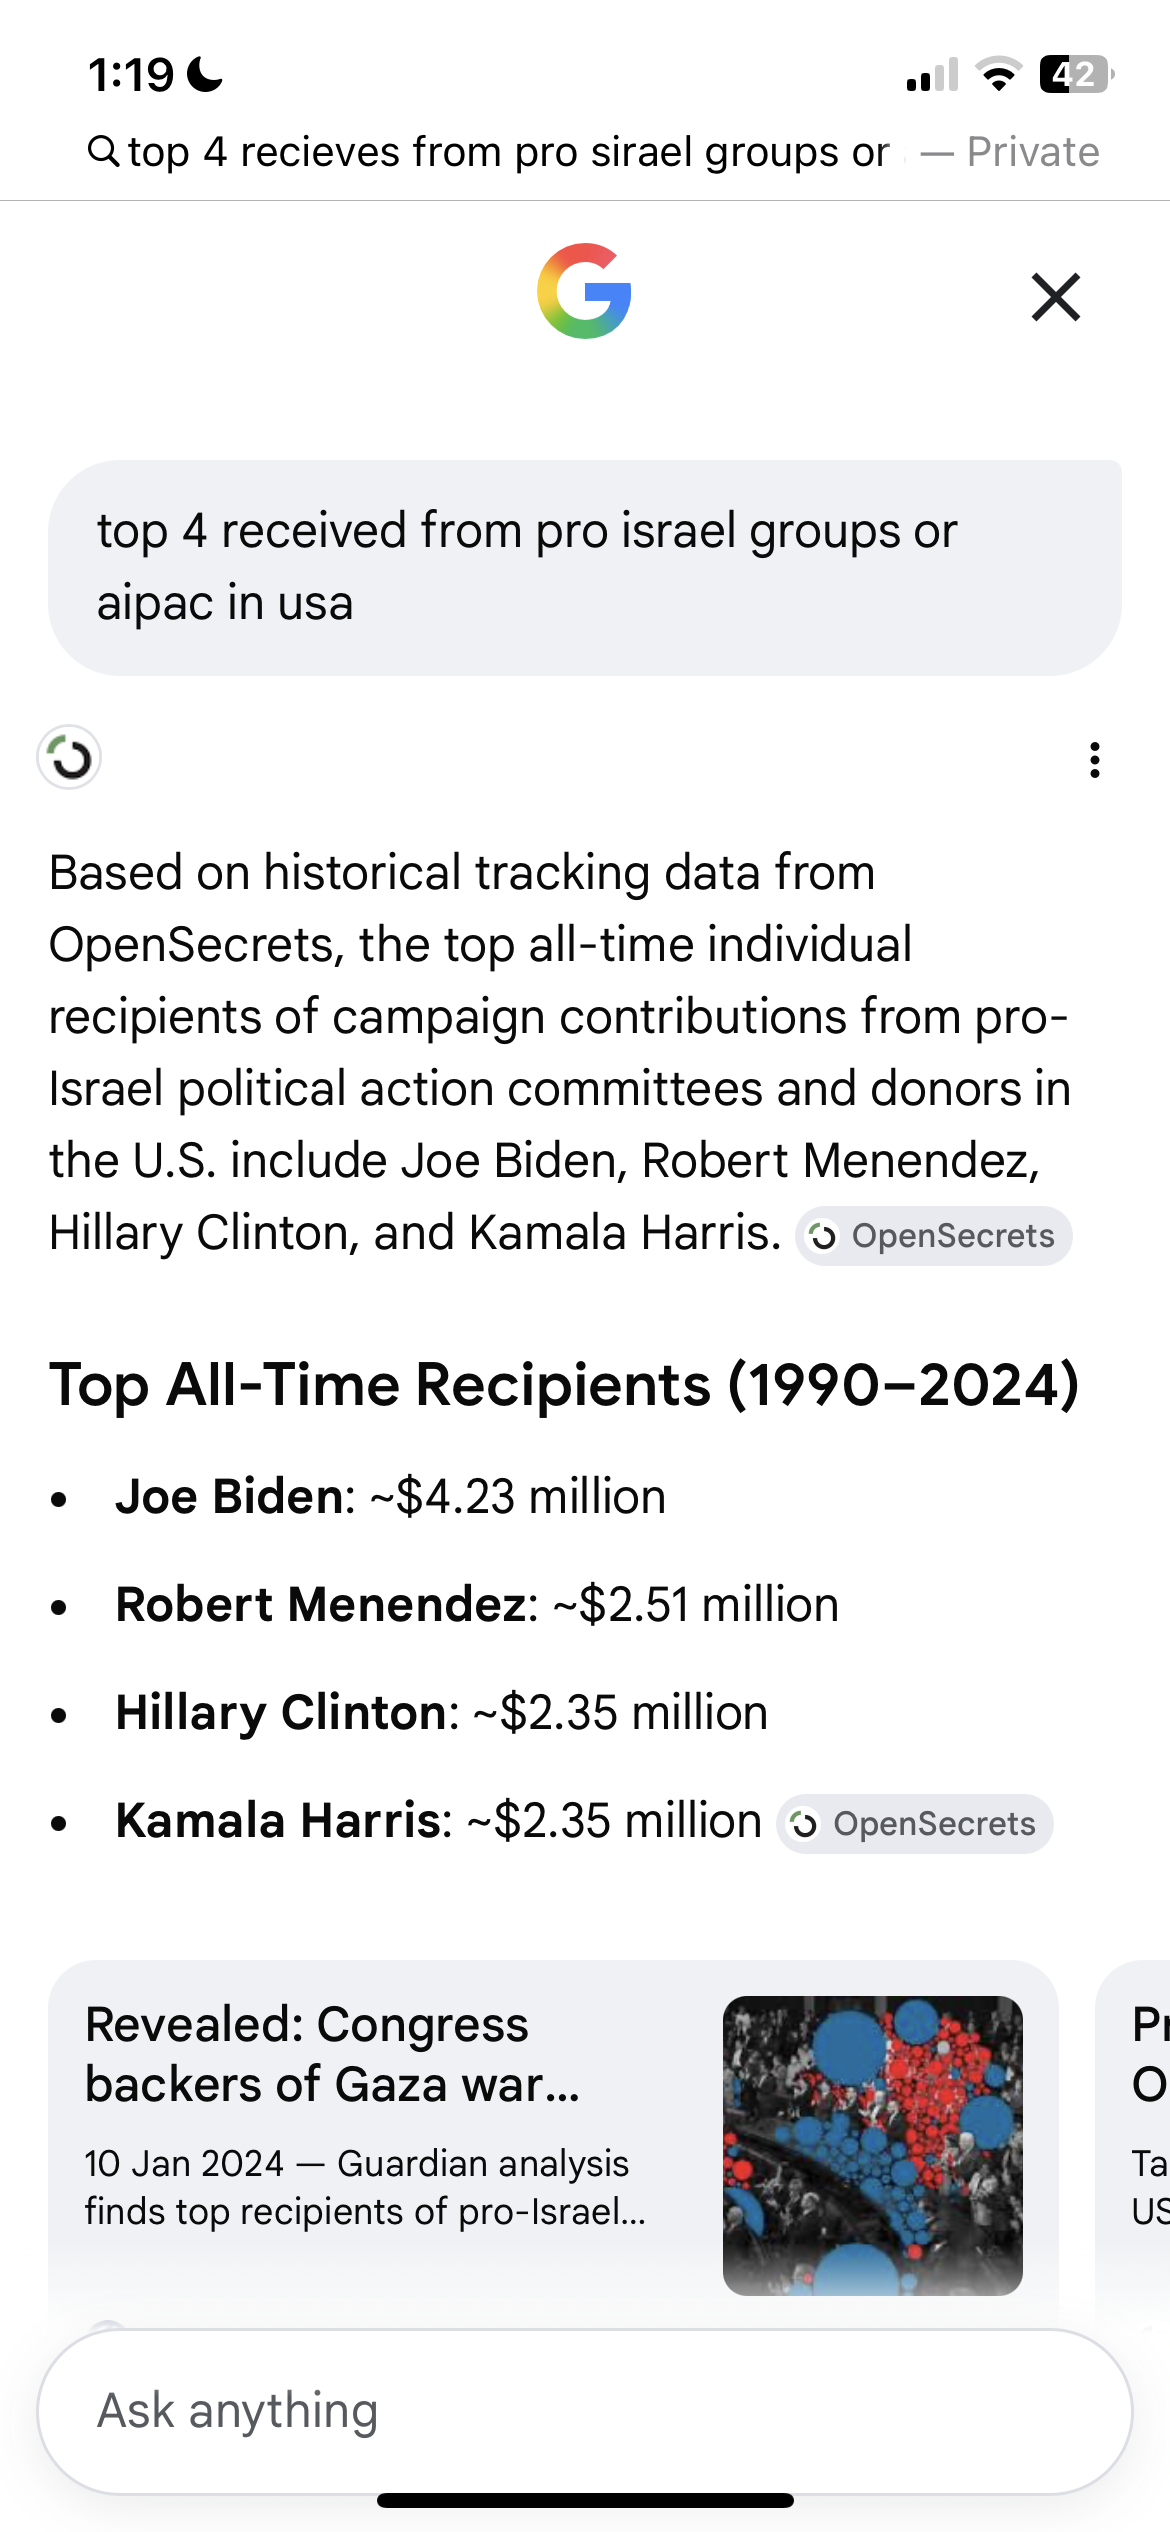
Task: Tap the home indicator bar at bottom
Action: [x=585, y=2501]
